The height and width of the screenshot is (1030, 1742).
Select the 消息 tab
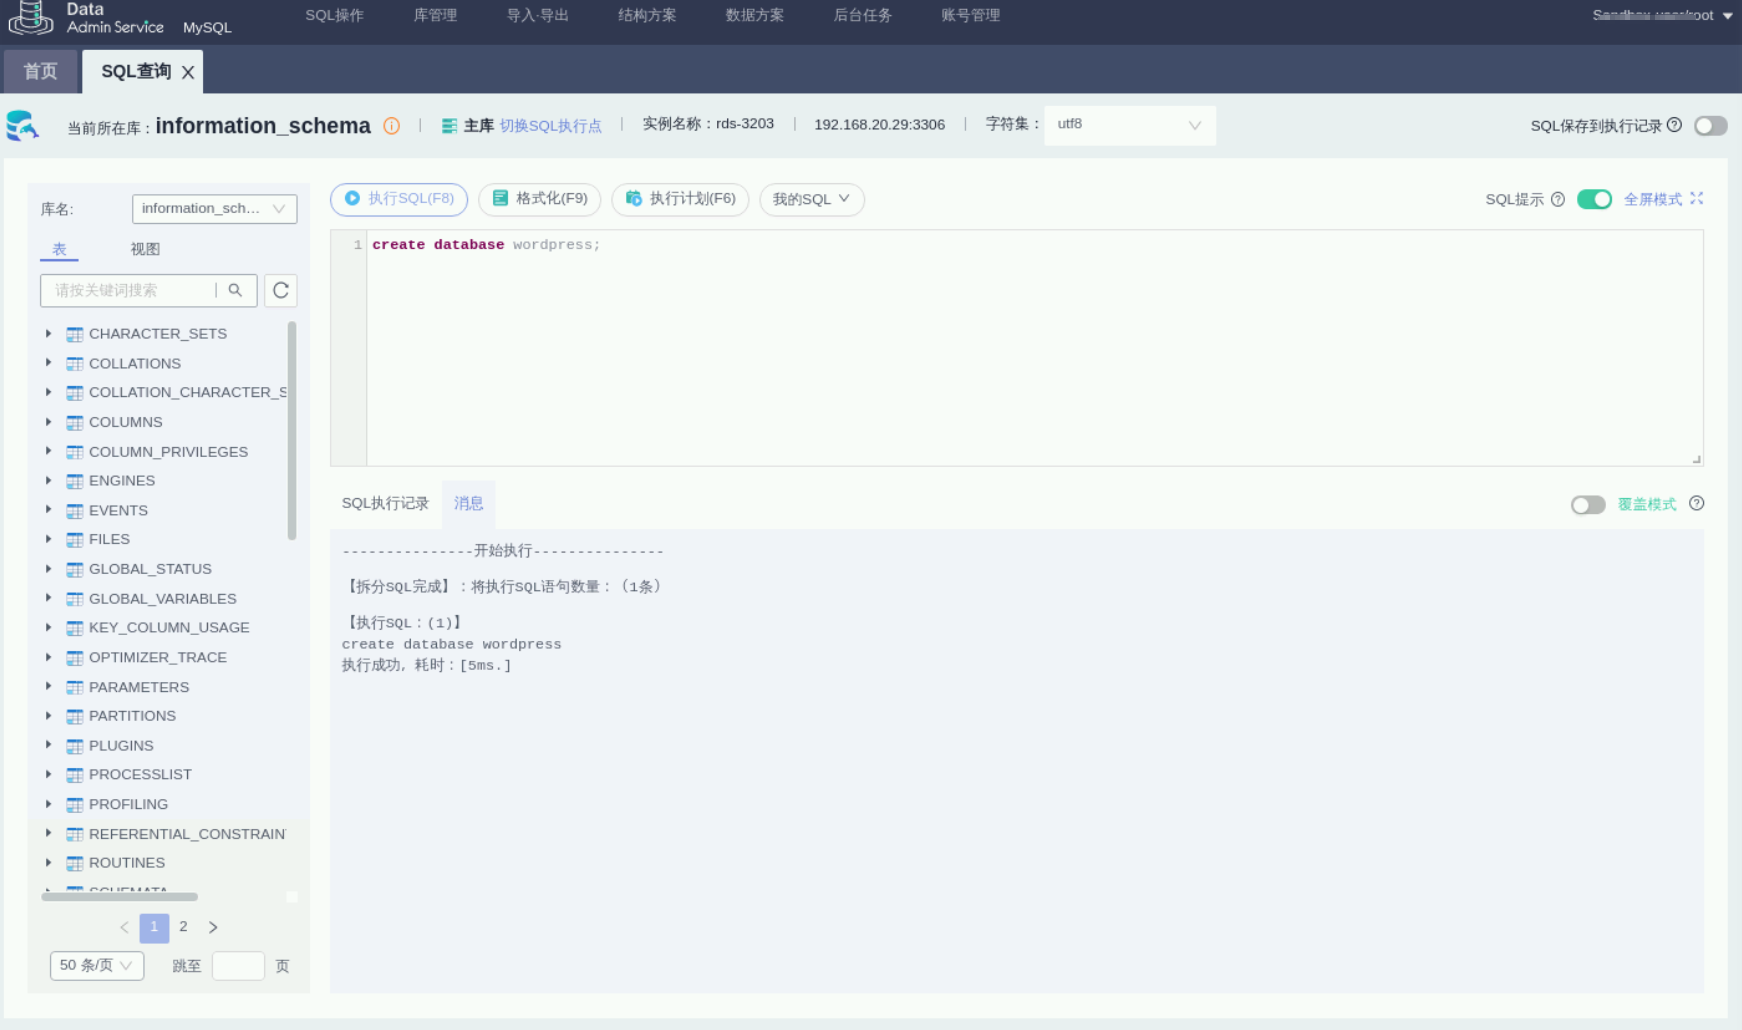[468, 503]
